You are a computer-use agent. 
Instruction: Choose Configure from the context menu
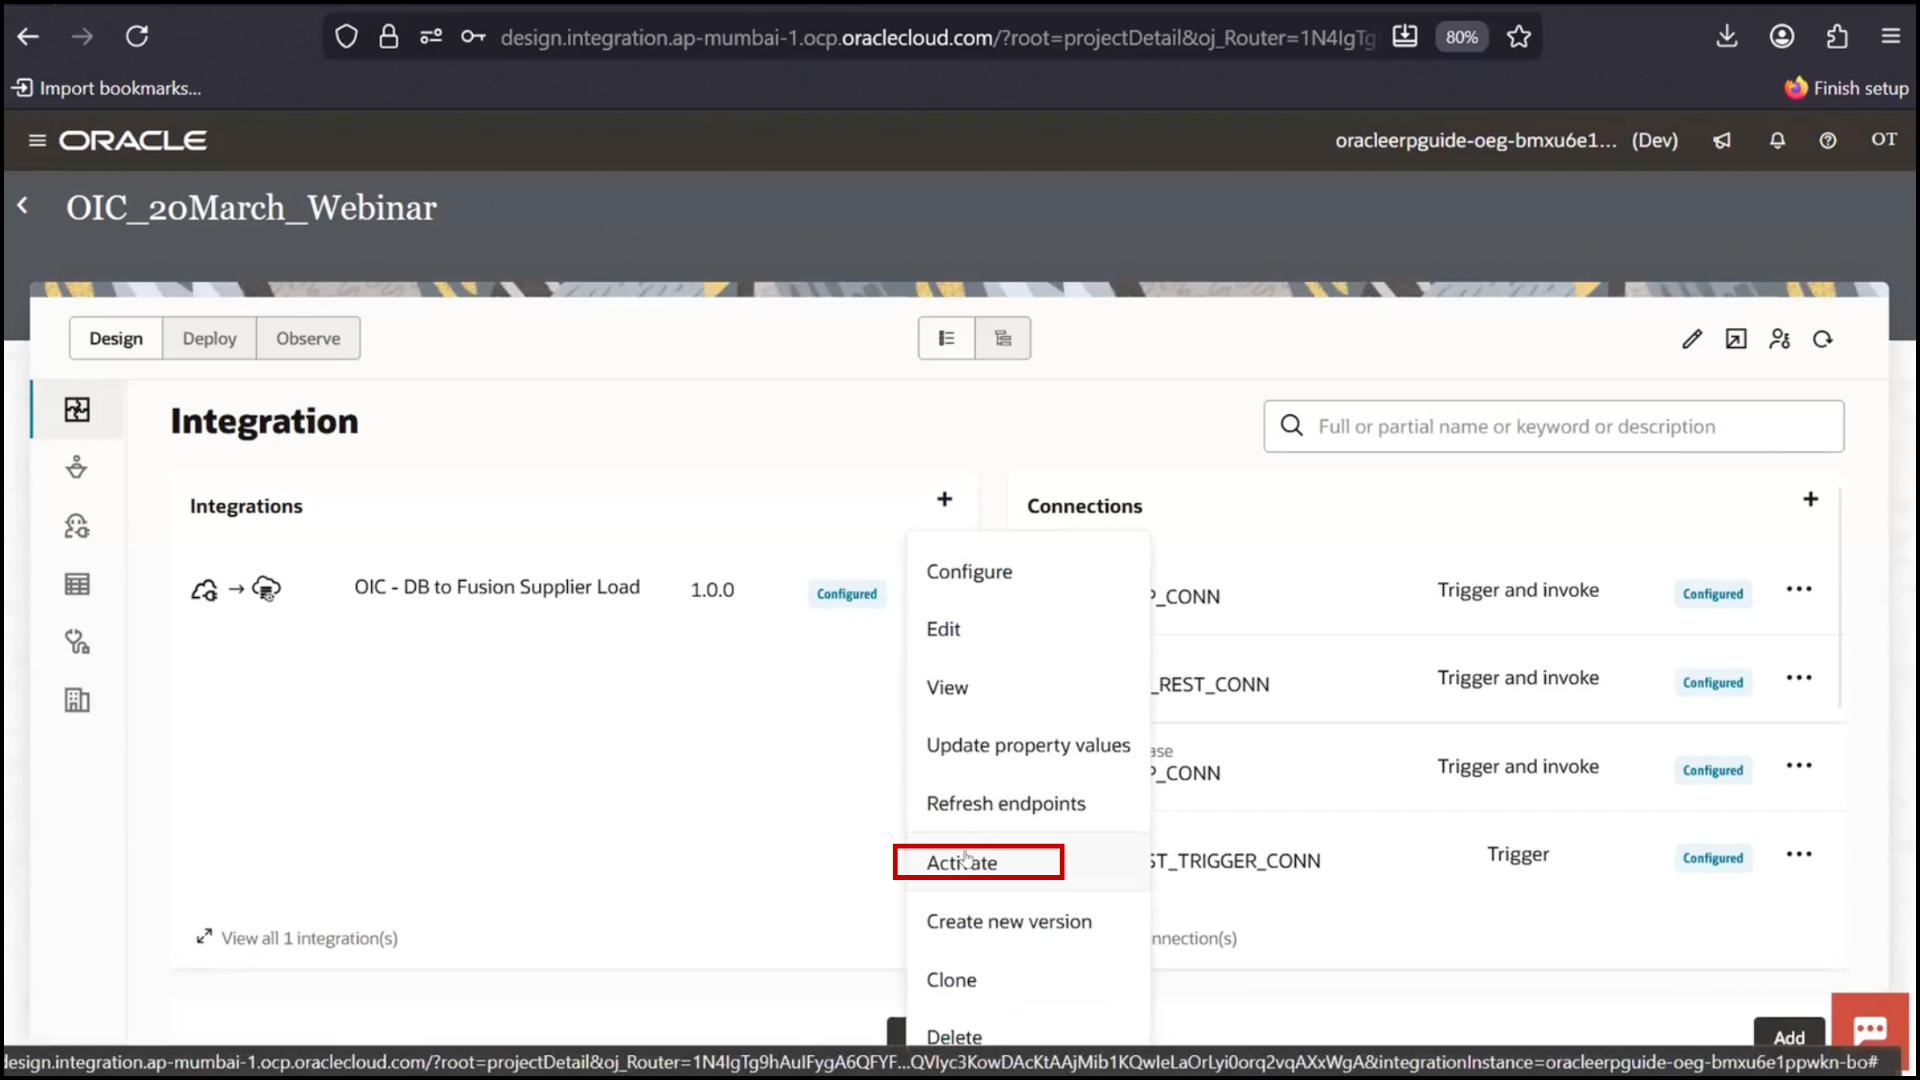pyautogui.click(x=1028, y=572)
